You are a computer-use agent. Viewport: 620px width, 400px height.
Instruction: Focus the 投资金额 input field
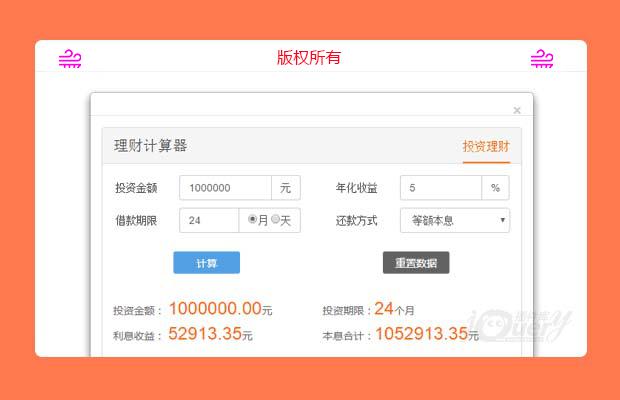coord(225,188)
